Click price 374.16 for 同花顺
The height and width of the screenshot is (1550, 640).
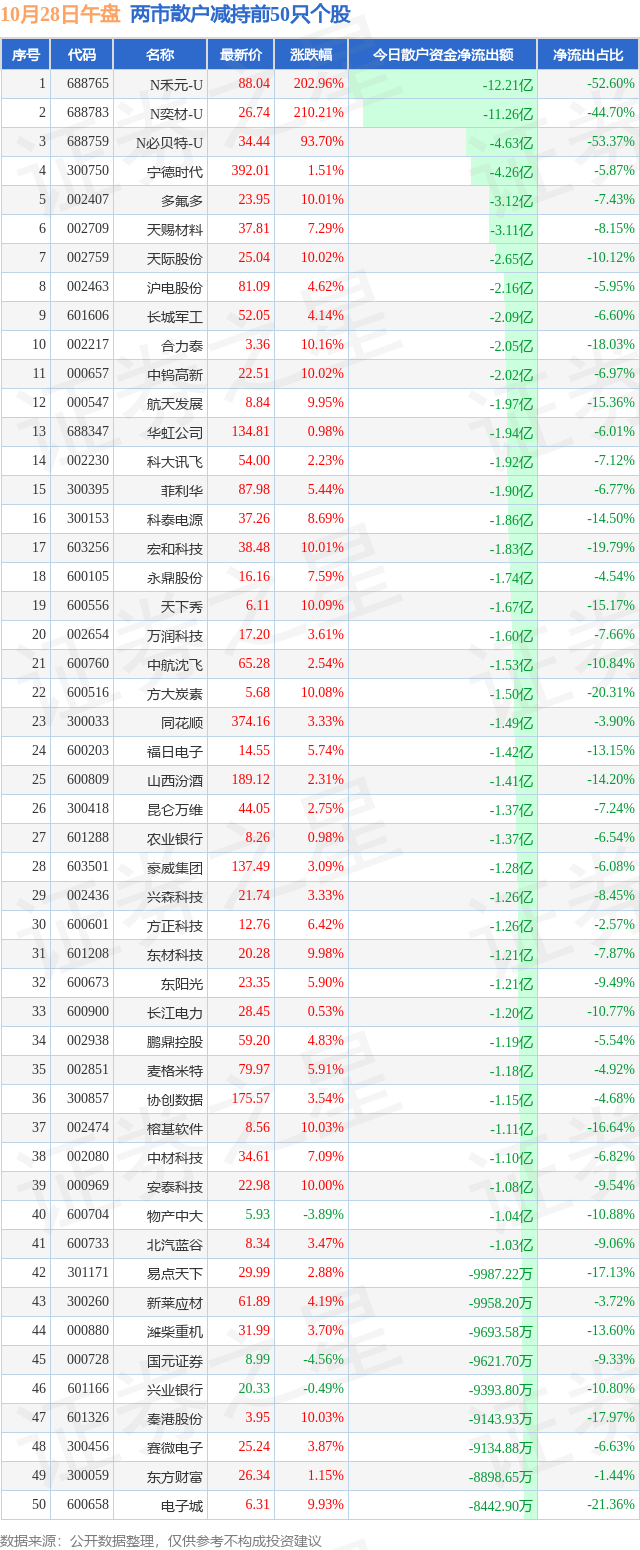click(250, 722)
